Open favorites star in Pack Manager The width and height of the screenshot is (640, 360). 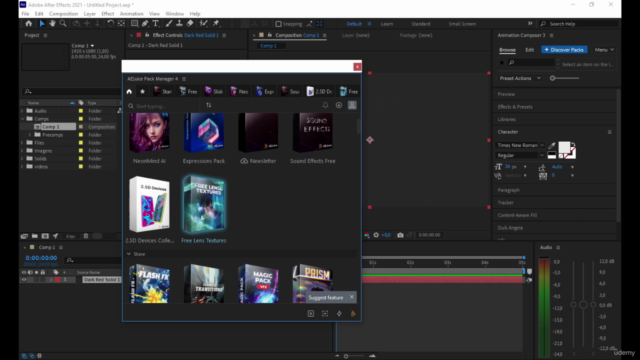click(142, 91)
